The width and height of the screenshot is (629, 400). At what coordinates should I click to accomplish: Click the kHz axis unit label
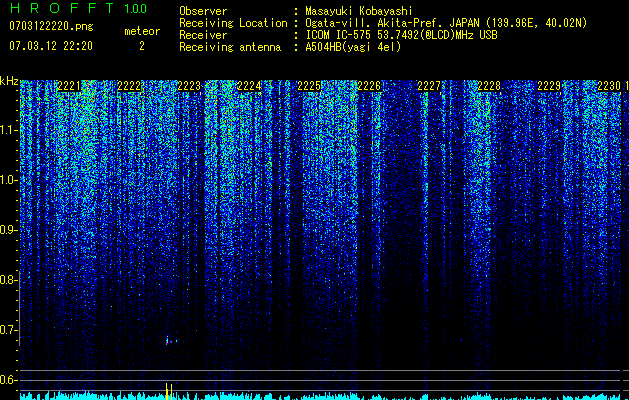point(9,81)
